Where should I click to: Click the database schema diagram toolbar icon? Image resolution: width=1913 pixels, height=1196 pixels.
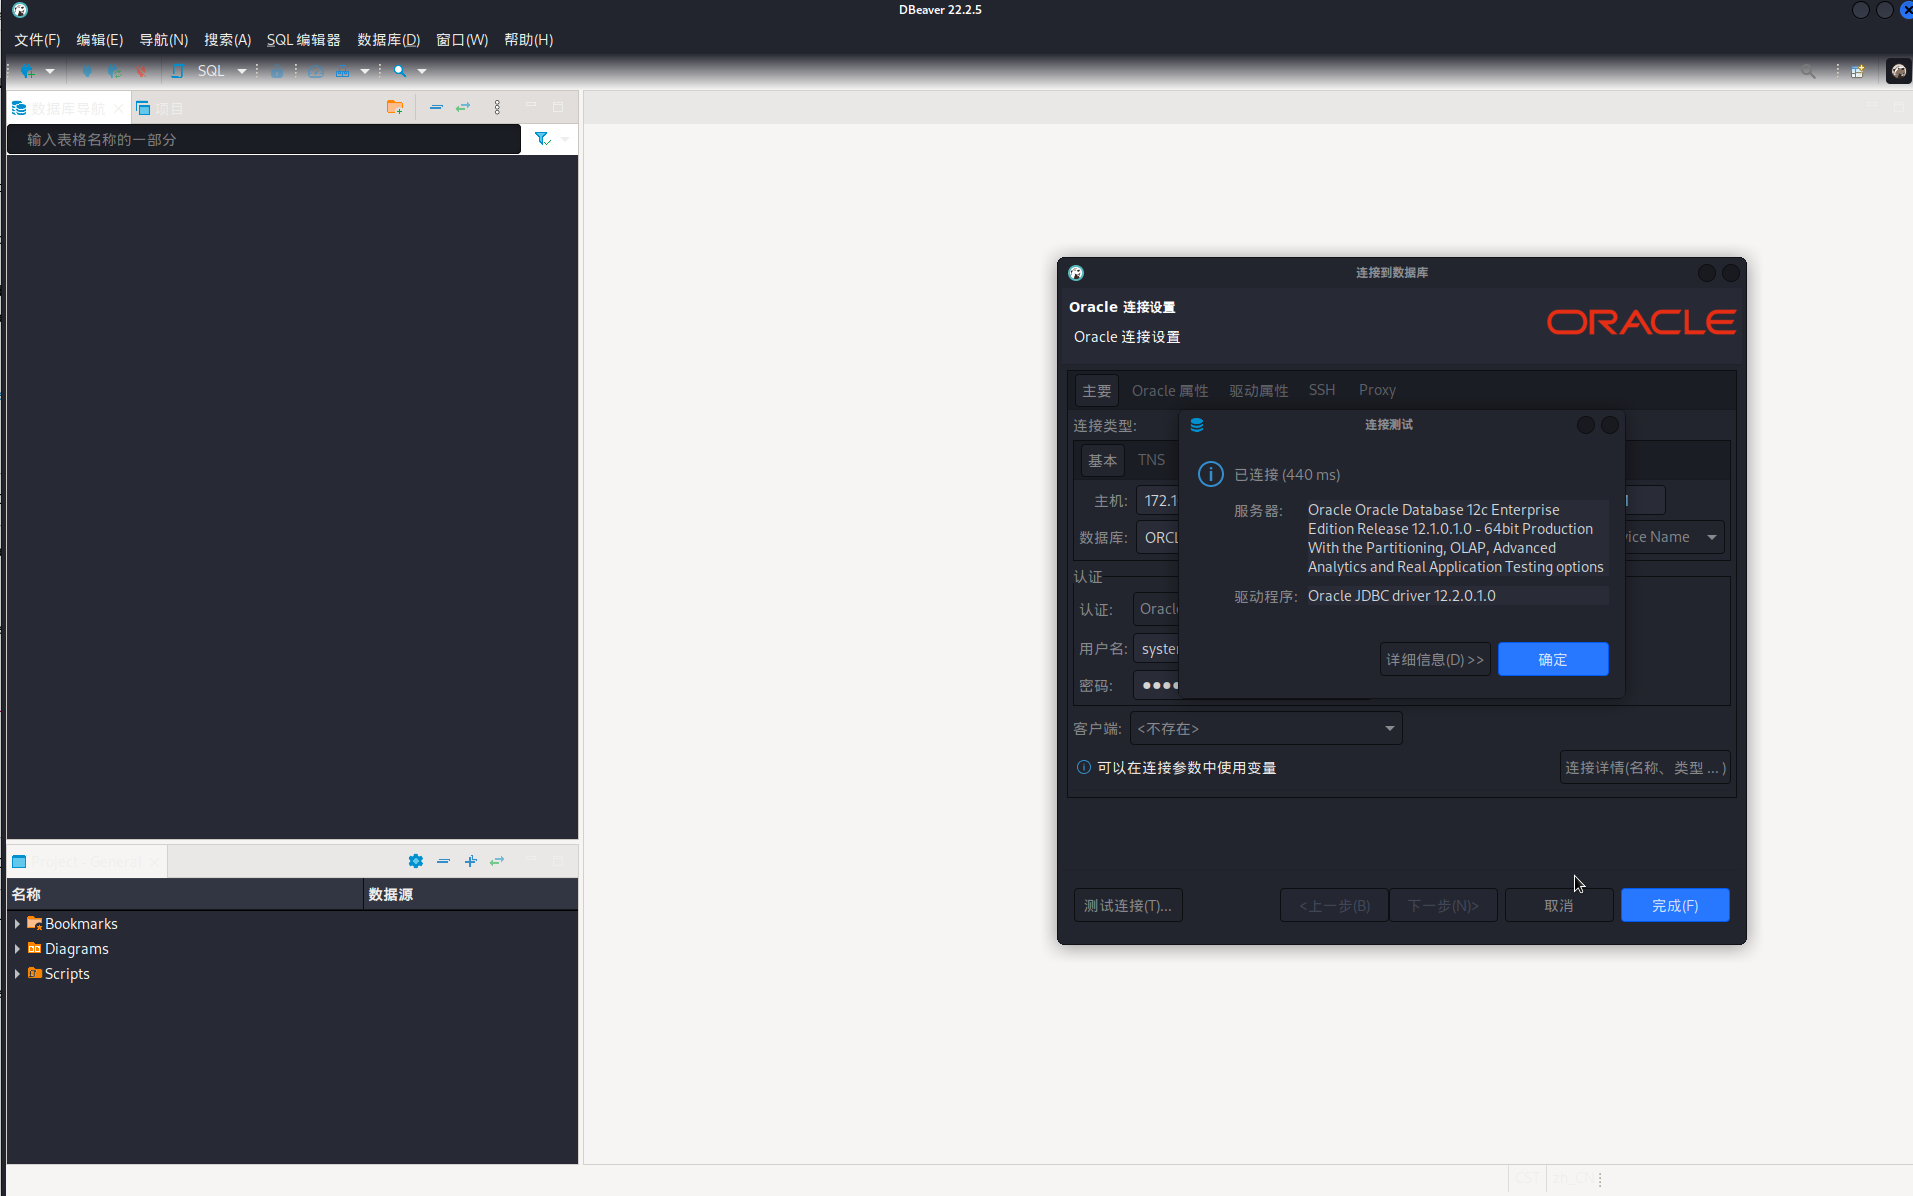point(343,71)
